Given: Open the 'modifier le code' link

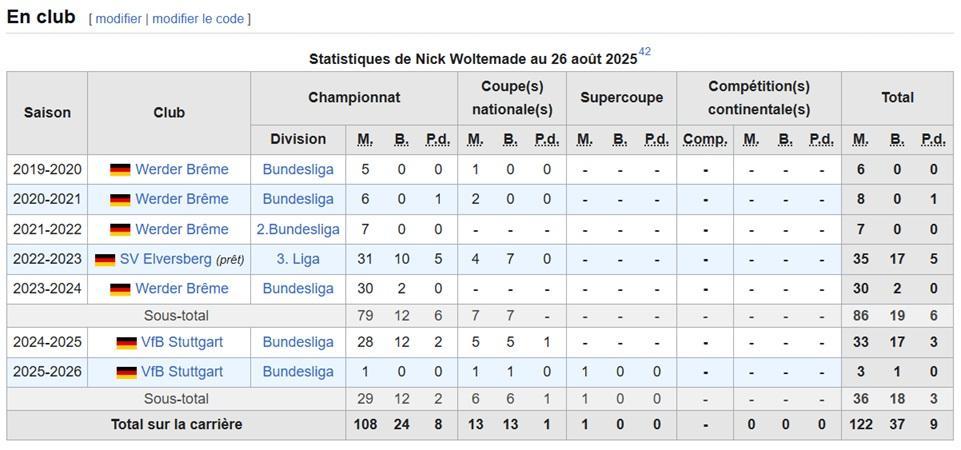Looking at the screenshot, I should coord(198,19).
